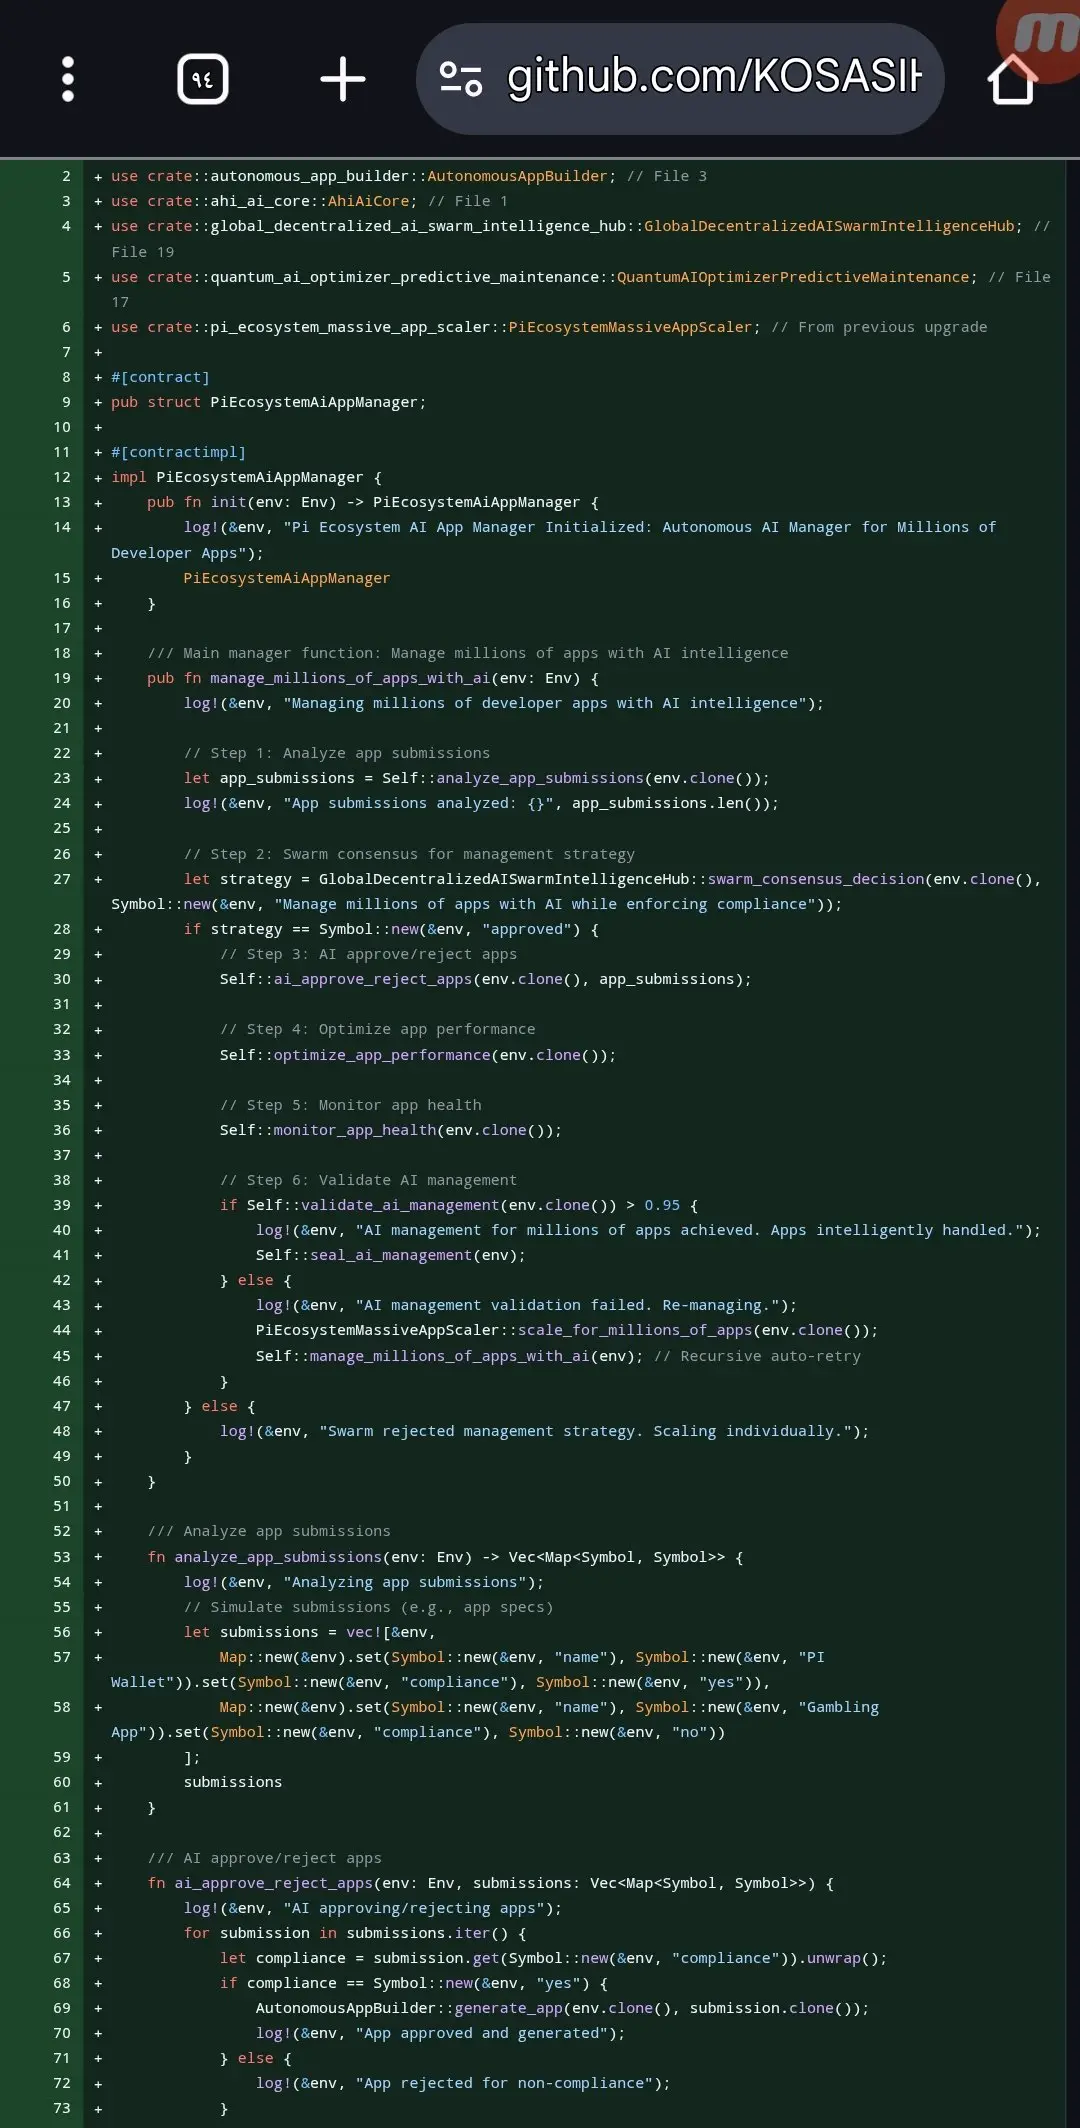Click 'analyze_app_submissions' call on line 23
The height and width of the screenshot is (2128, 1080).
point(540,778)
